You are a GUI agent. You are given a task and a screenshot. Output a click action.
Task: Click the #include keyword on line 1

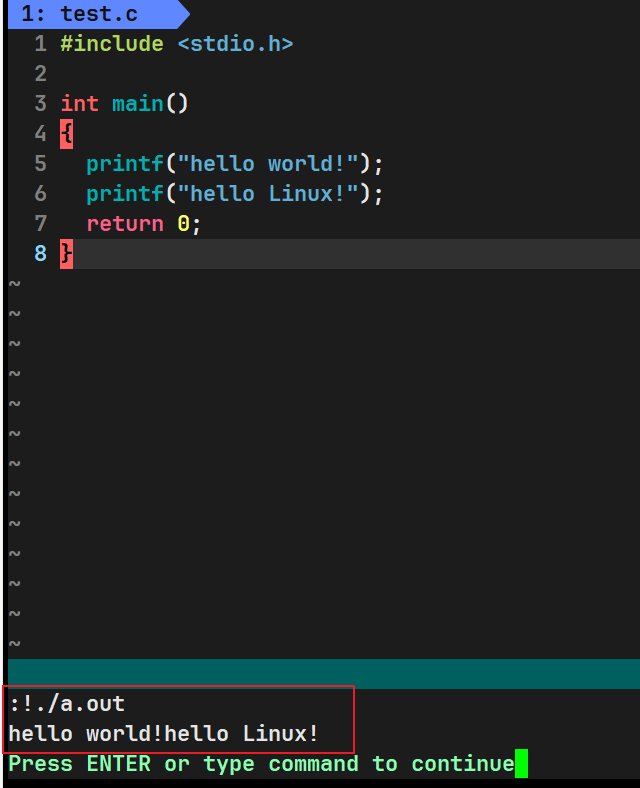click(x=112, y=44)
